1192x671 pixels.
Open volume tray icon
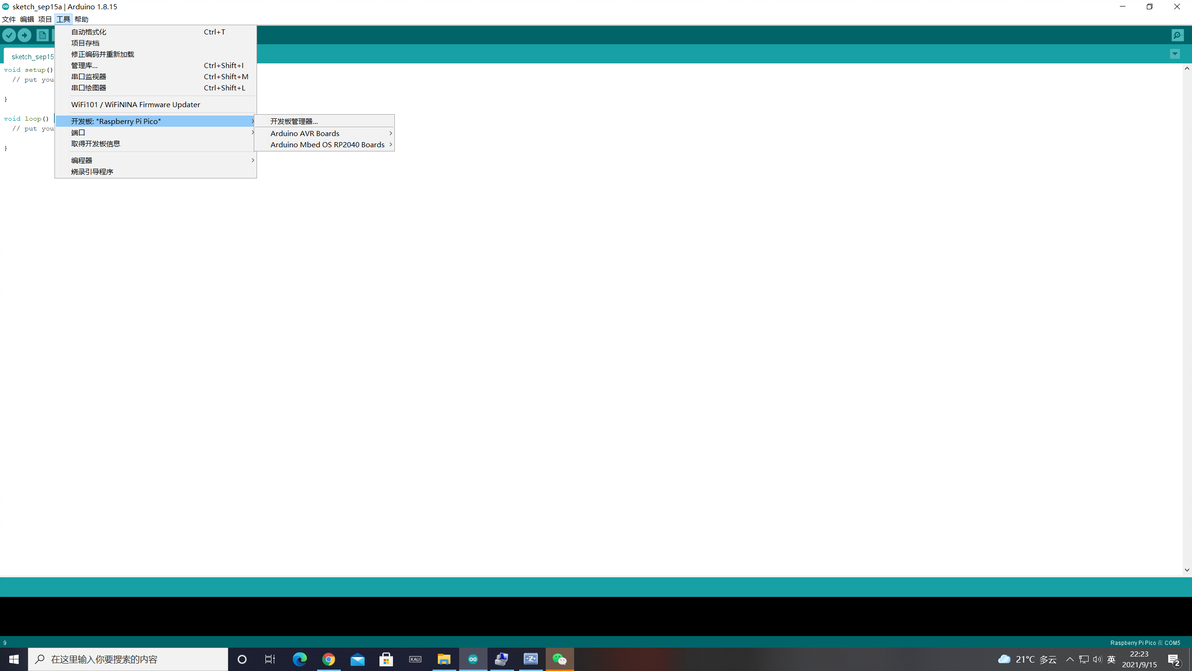point(1097,659)
